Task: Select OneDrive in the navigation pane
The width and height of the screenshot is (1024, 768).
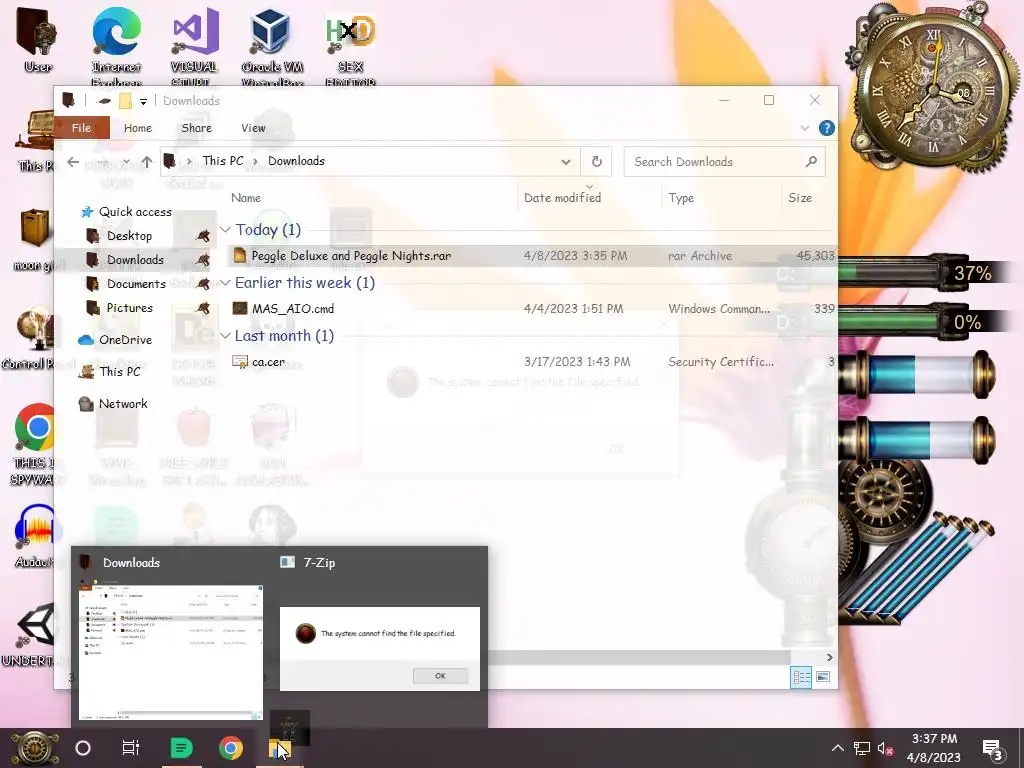Action: point(115,340)
